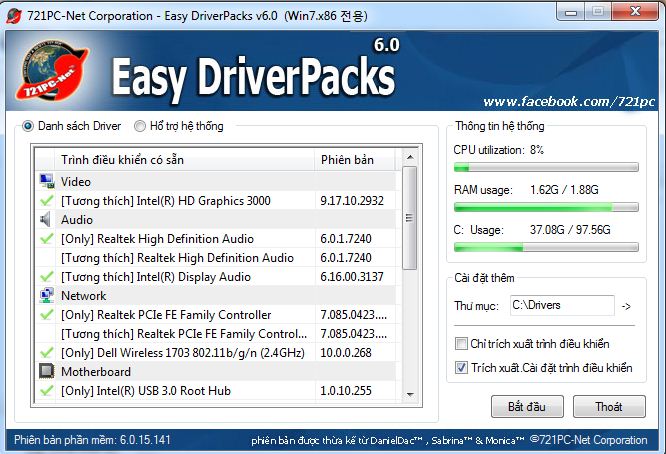Click the Audio category speaker icon

(x=45, y=220)
